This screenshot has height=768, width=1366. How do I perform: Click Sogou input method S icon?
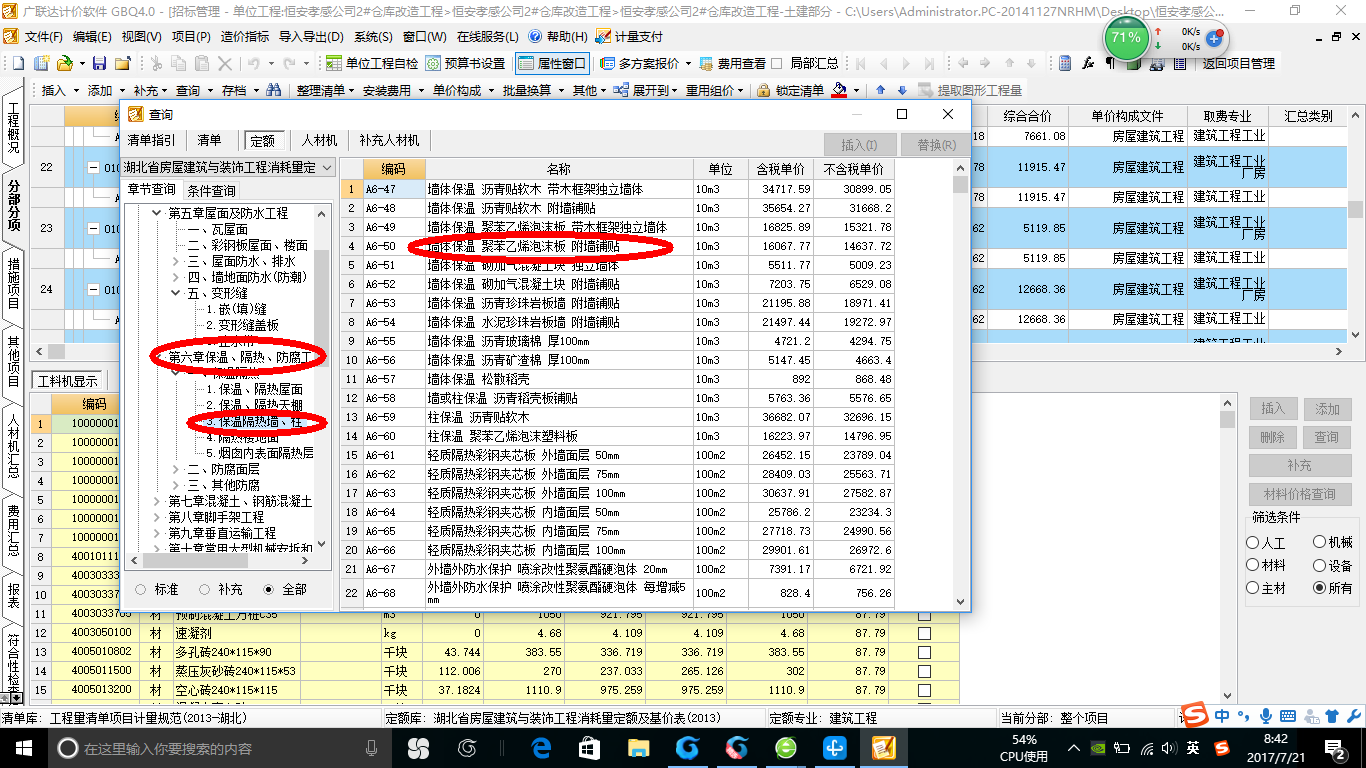(x=1194, y=715)
